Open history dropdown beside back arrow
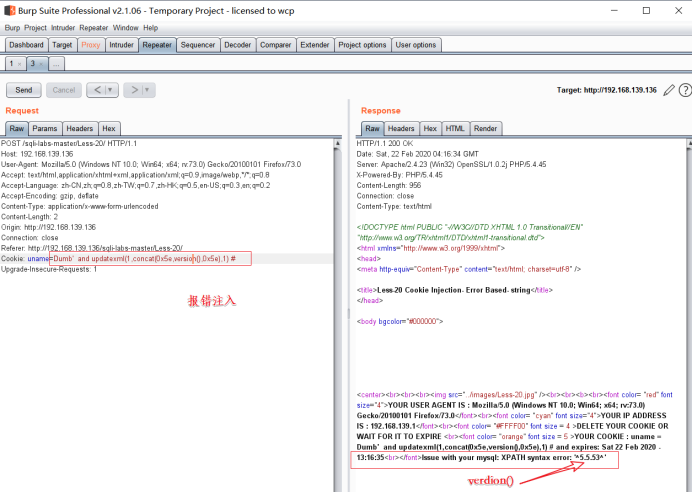This screenshot has width=692, height=493. coord(110,90)
